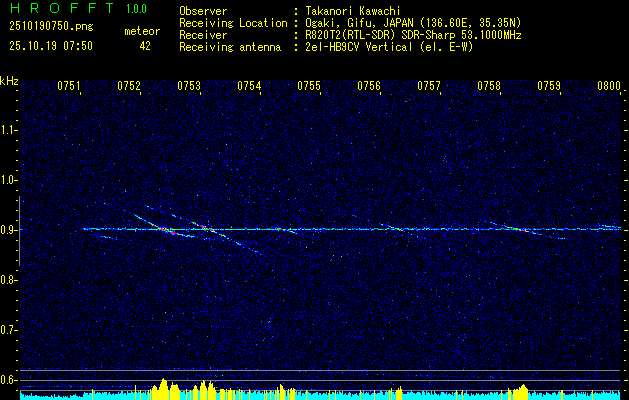The height and width of the screenshot is (400, 629).
Task: Click the 0754 time marker
Action: click(x=249, y=86)
